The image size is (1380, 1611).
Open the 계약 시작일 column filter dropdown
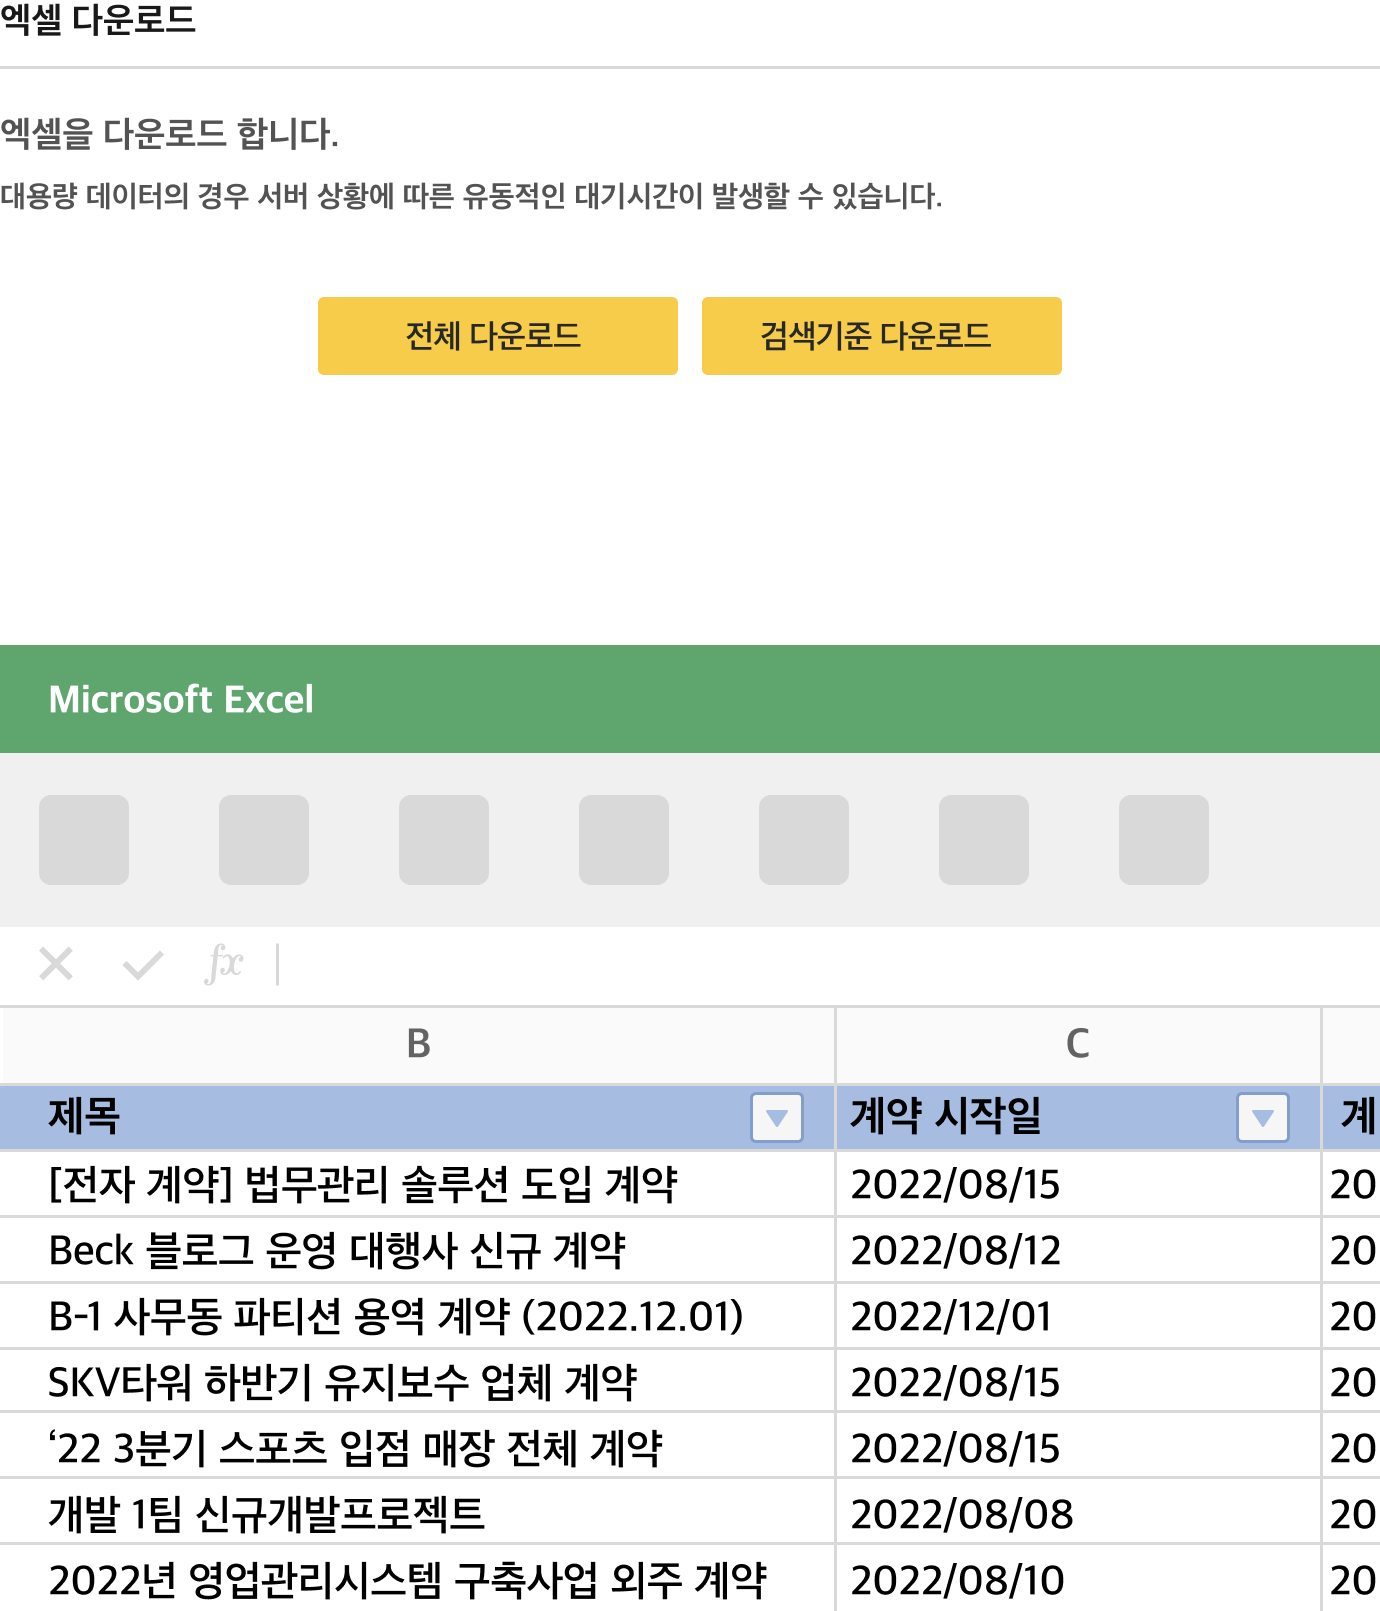[x=1262, y=1117]
